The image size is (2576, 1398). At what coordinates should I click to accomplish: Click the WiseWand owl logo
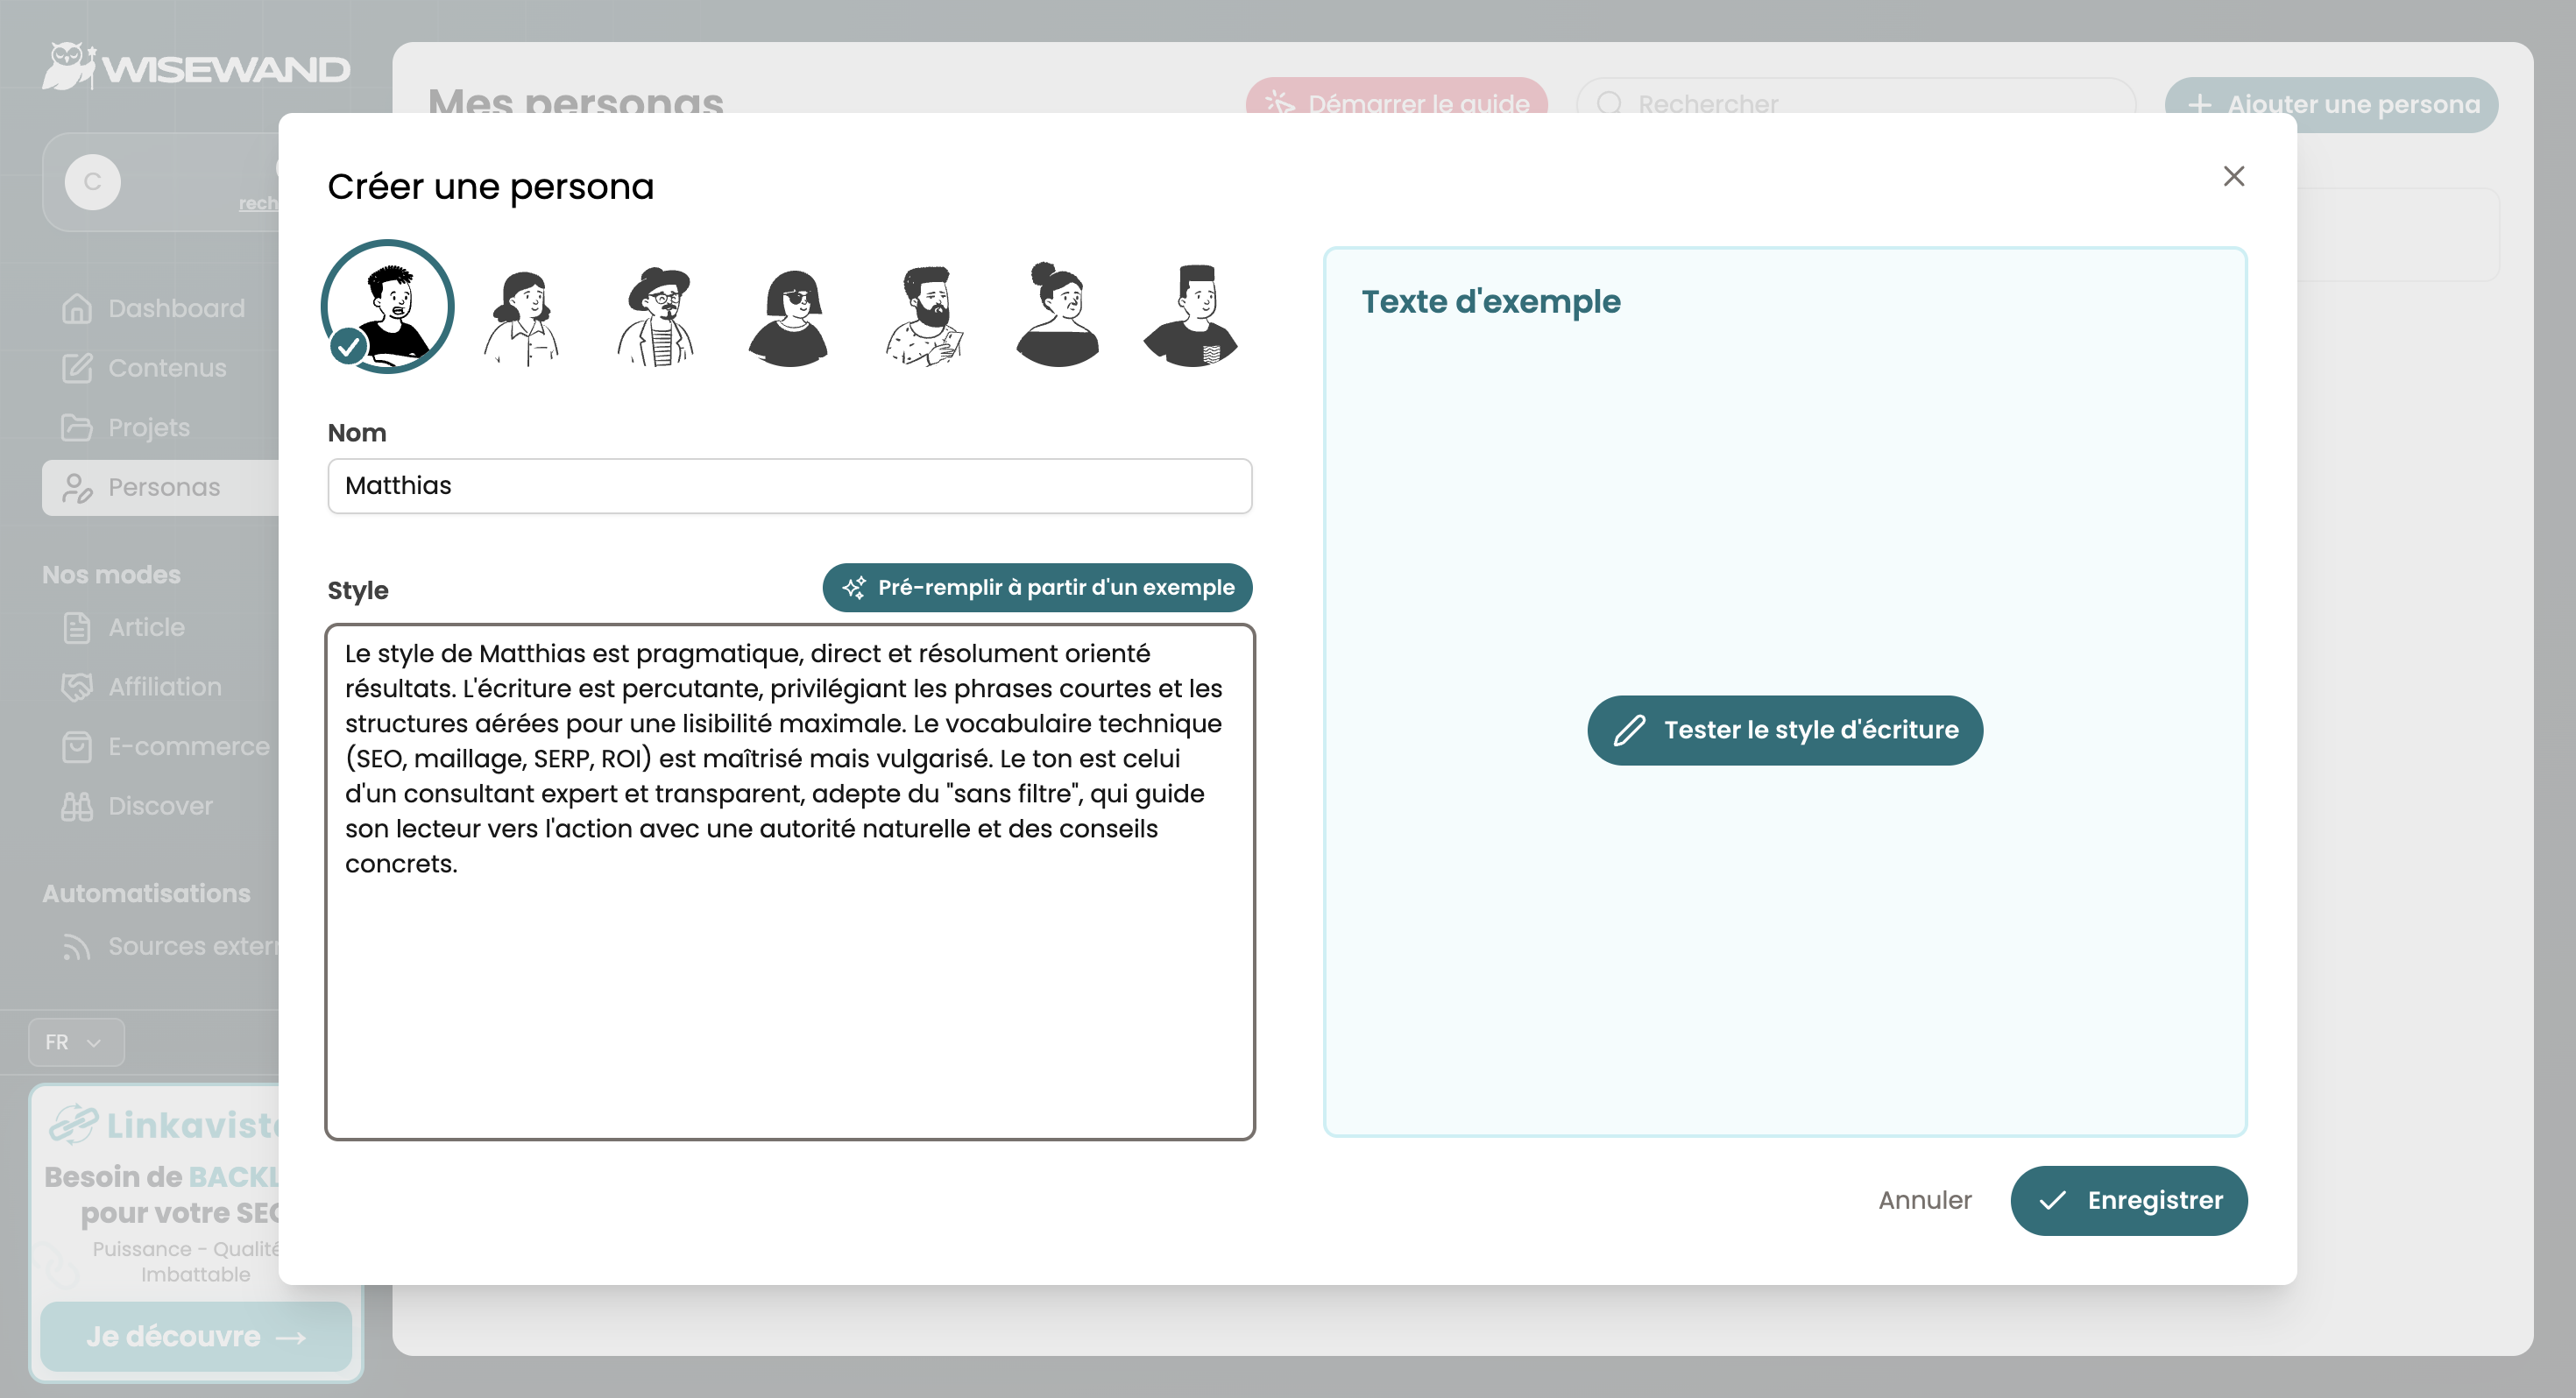pos(68,67)
